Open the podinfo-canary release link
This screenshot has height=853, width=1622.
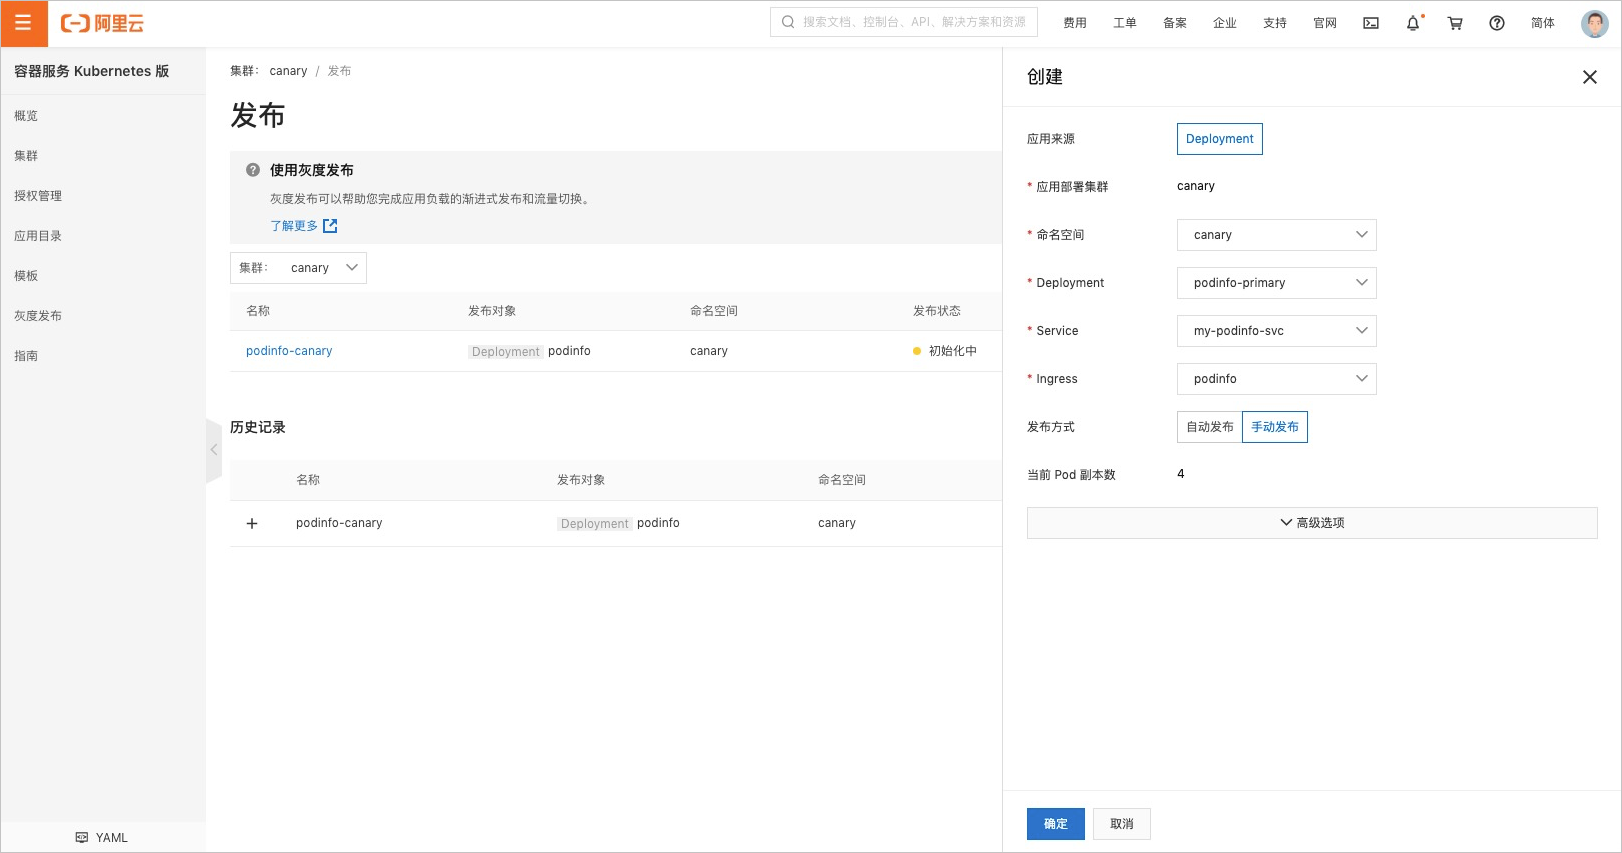click(x=289, y=351)
